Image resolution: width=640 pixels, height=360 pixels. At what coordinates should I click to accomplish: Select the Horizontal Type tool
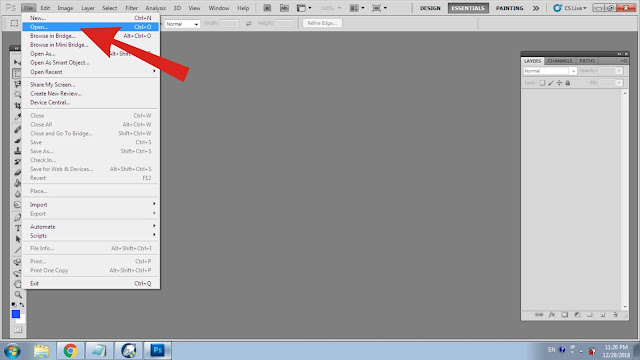point(17,228)
